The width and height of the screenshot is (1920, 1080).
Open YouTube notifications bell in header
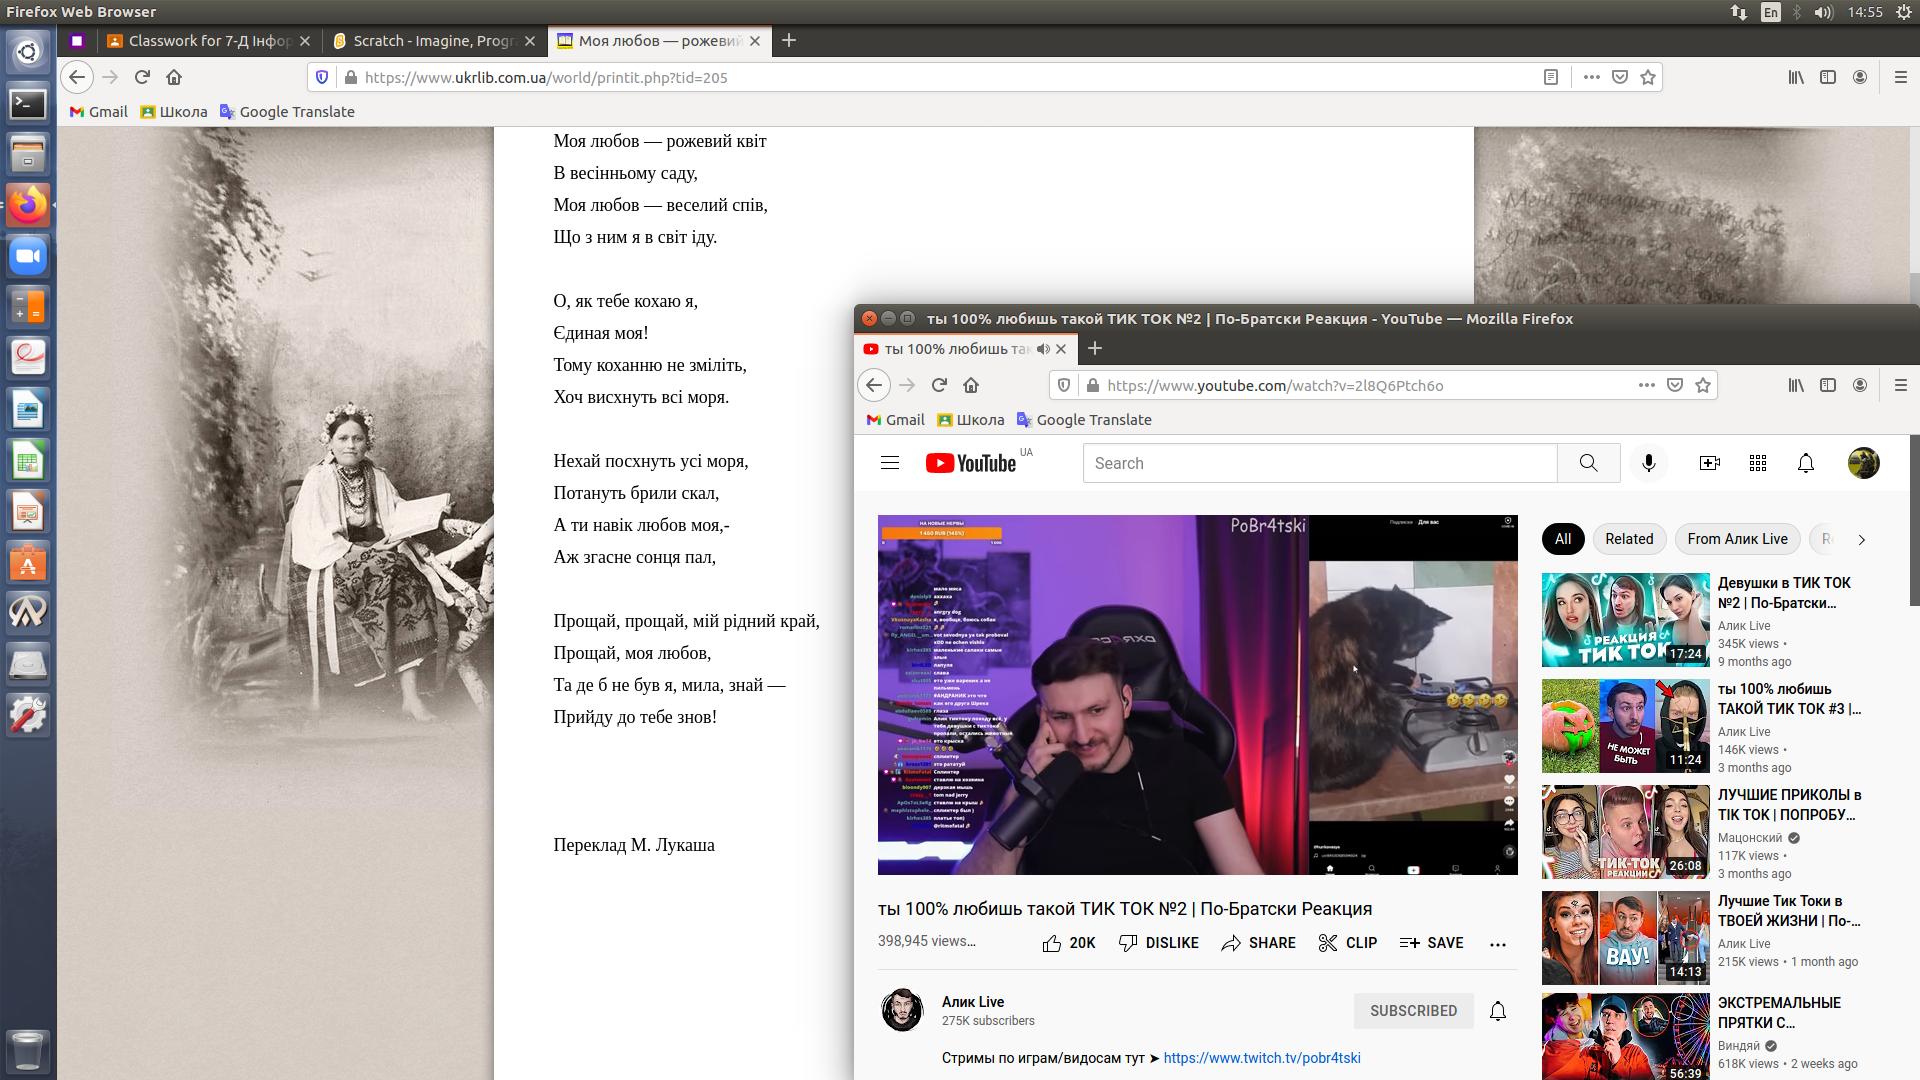[1806, 463]
